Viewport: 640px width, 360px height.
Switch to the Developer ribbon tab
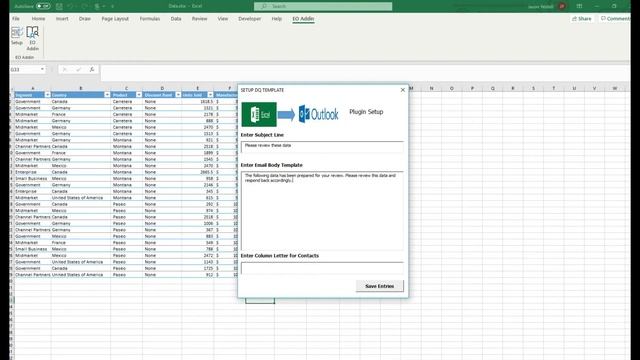(x=249, y=19)
